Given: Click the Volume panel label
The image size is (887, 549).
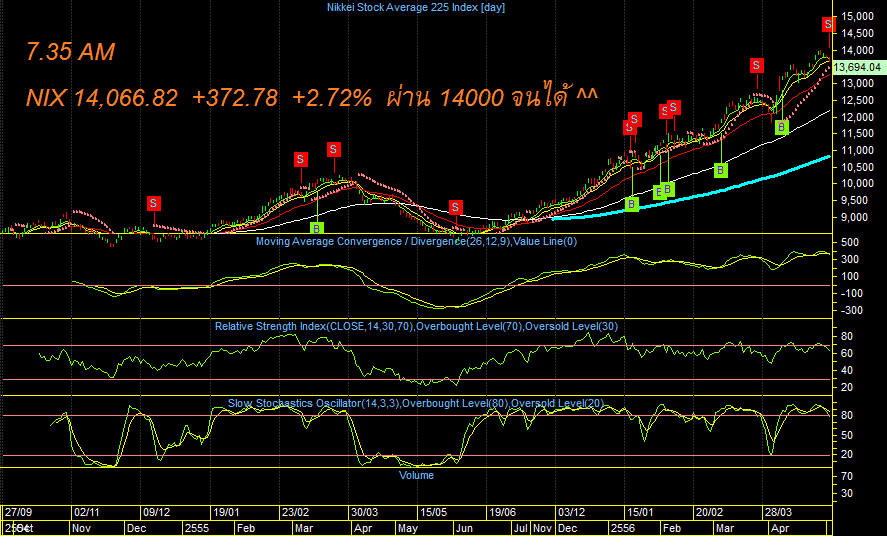Looking at the screenshot, I should pyautogui.click(x=416, y=475).
